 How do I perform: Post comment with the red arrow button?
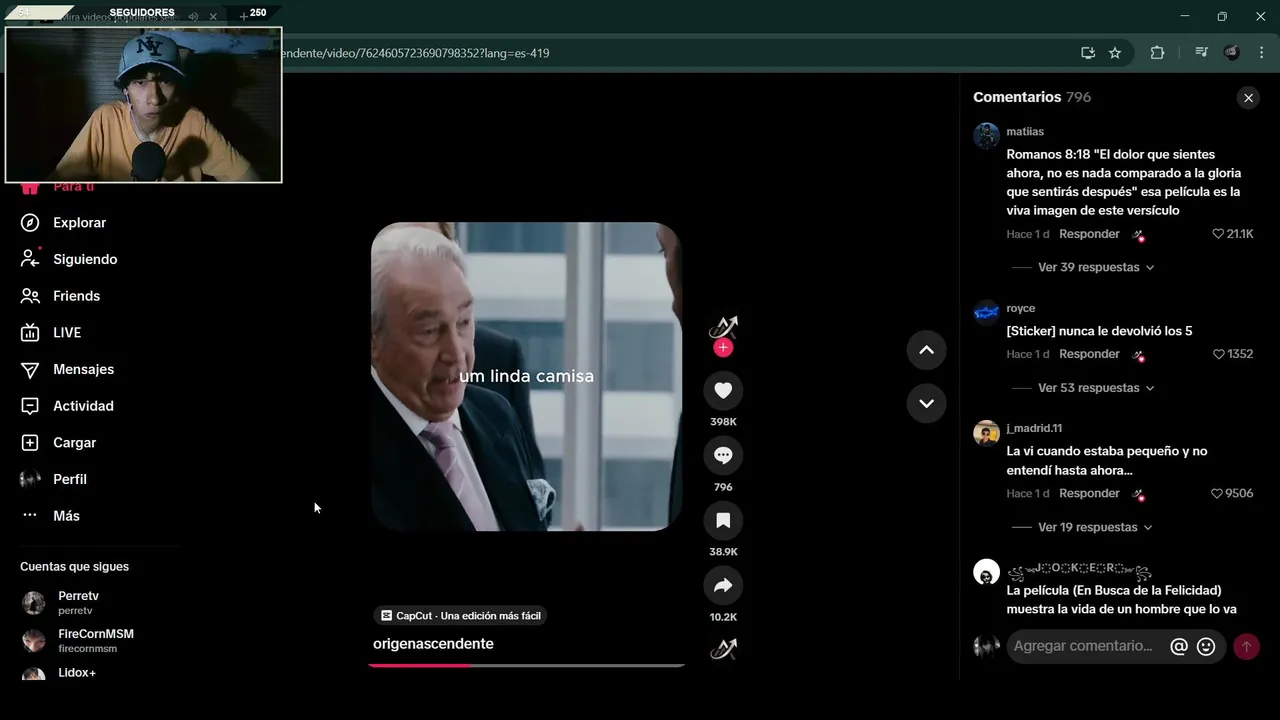coord(1246,647)
